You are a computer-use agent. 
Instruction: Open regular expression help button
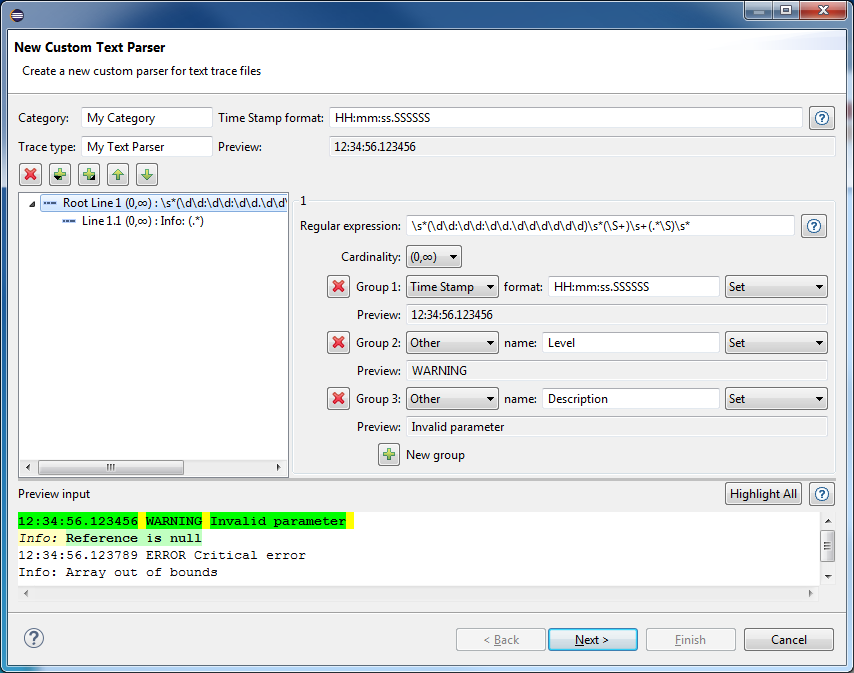pyautogui.click(x=814, y=226)
